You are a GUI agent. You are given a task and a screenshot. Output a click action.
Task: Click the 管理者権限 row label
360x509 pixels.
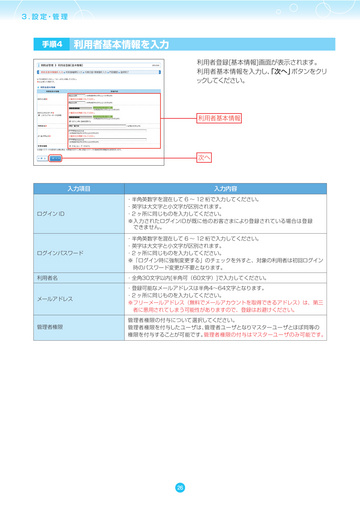tap(50, 327)
